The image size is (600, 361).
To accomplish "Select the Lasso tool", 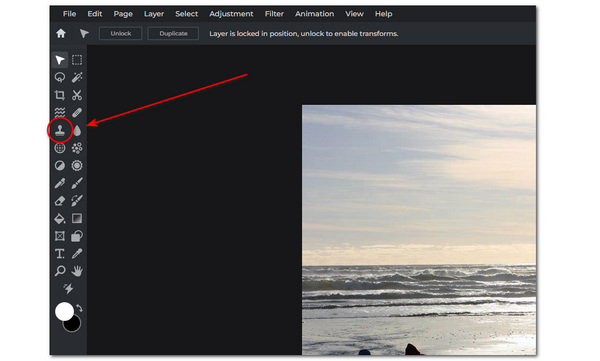I will (60, 77).
